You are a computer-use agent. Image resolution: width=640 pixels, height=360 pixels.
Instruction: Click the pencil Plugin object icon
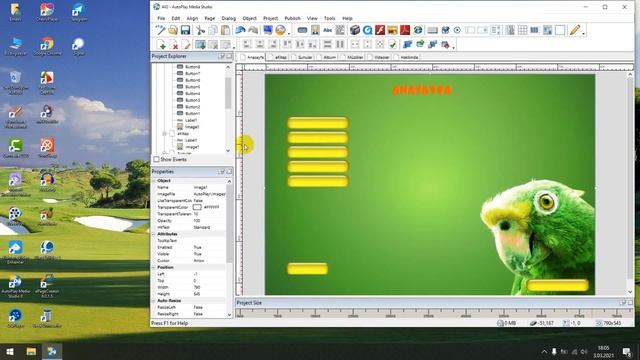coord(575,30)
